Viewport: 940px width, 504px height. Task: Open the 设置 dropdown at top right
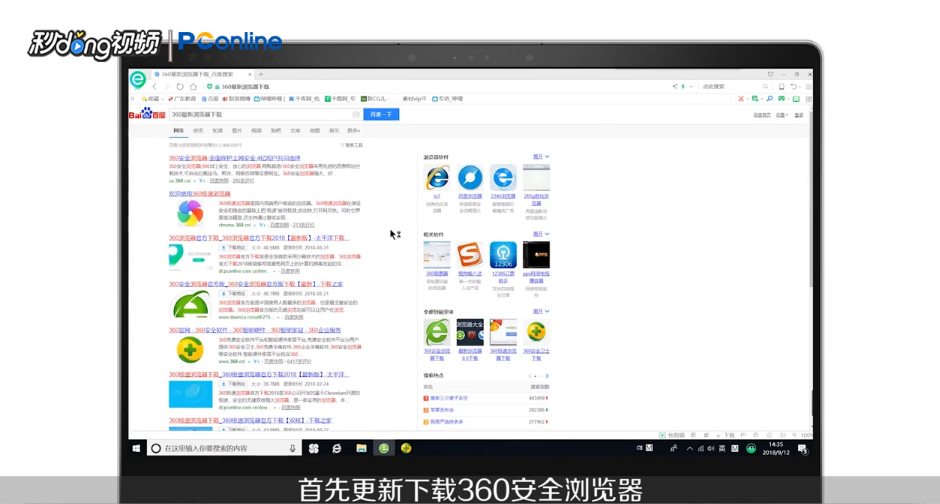click(x=782, y=115)
